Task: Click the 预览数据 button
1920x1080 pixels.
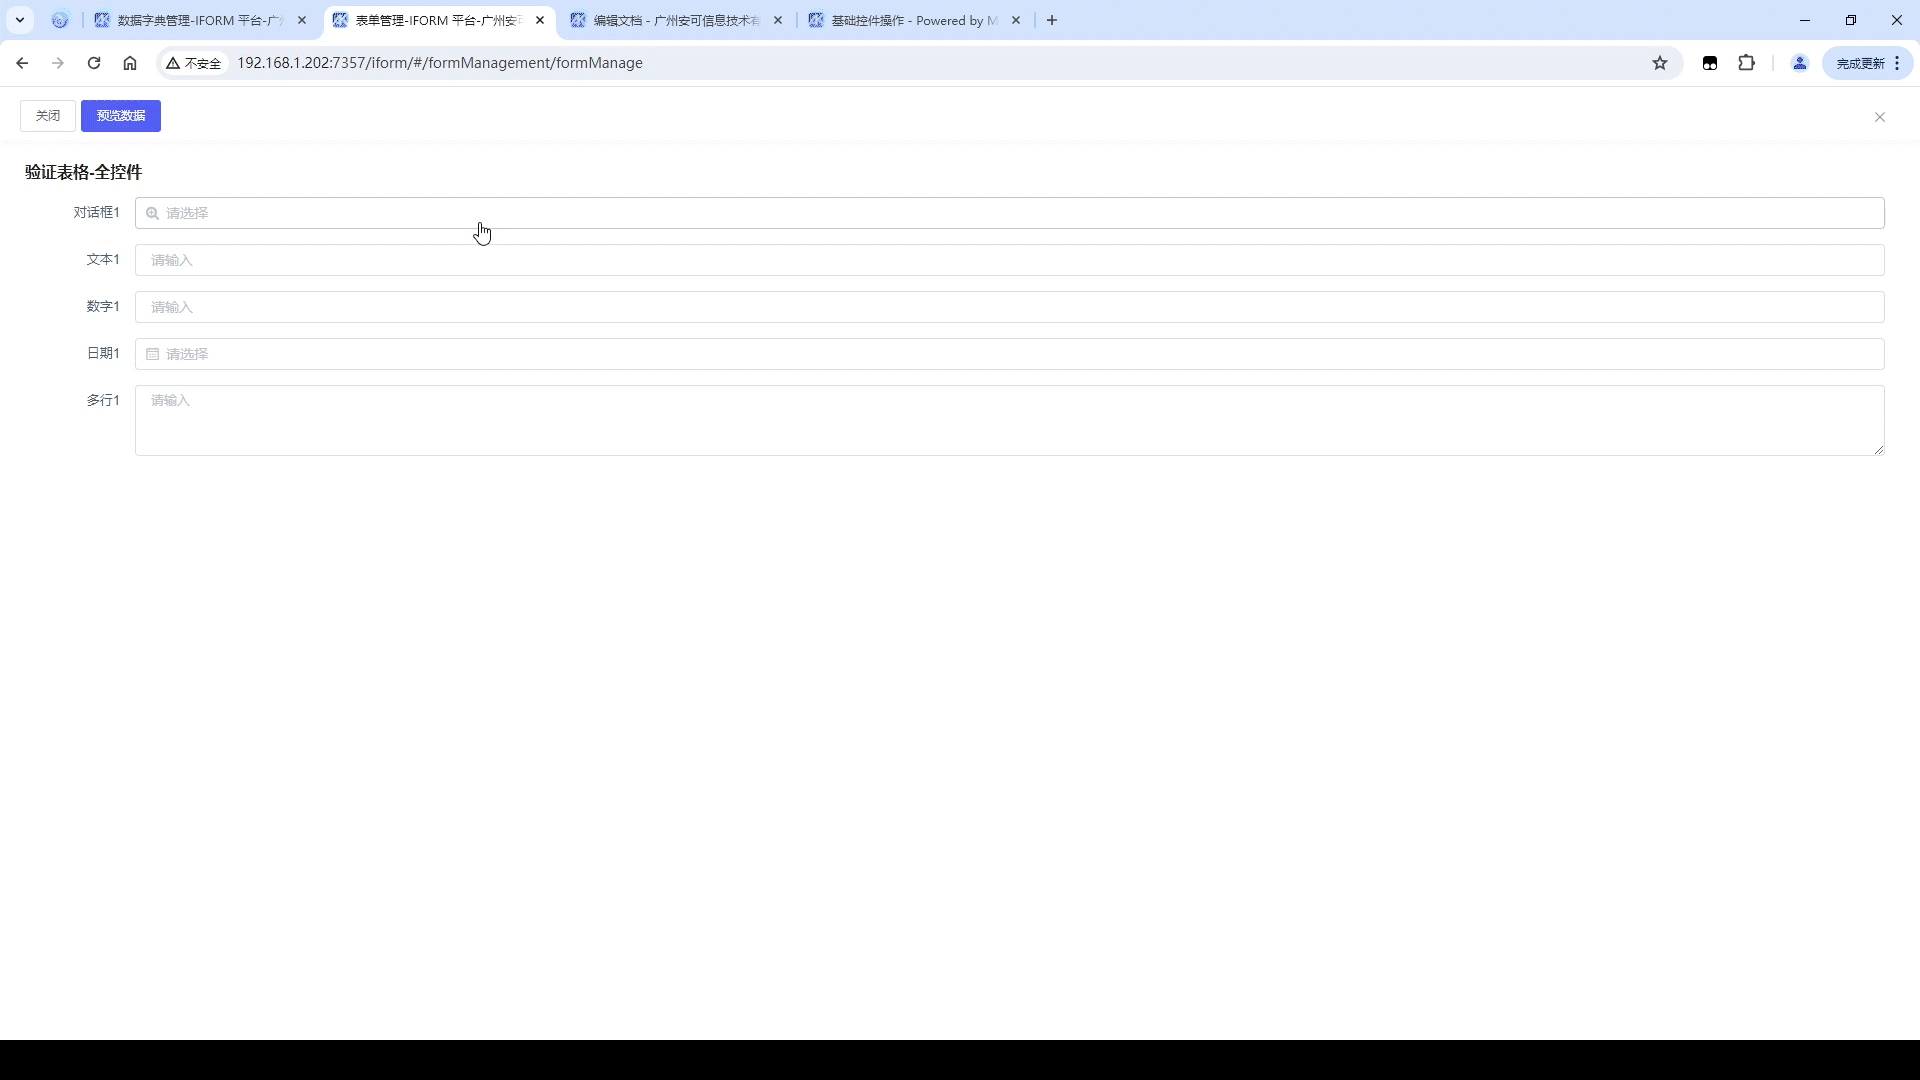Action: click(x=121, y=116)
